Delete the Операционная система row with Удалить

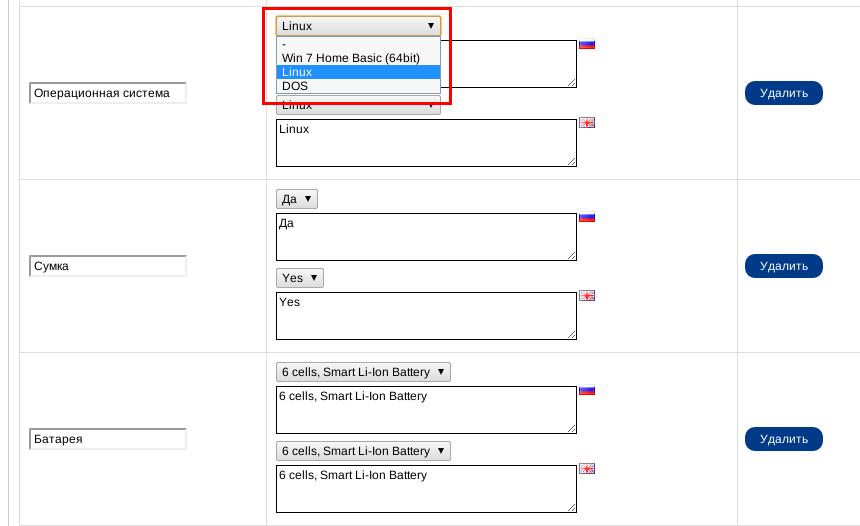[784, 93]
